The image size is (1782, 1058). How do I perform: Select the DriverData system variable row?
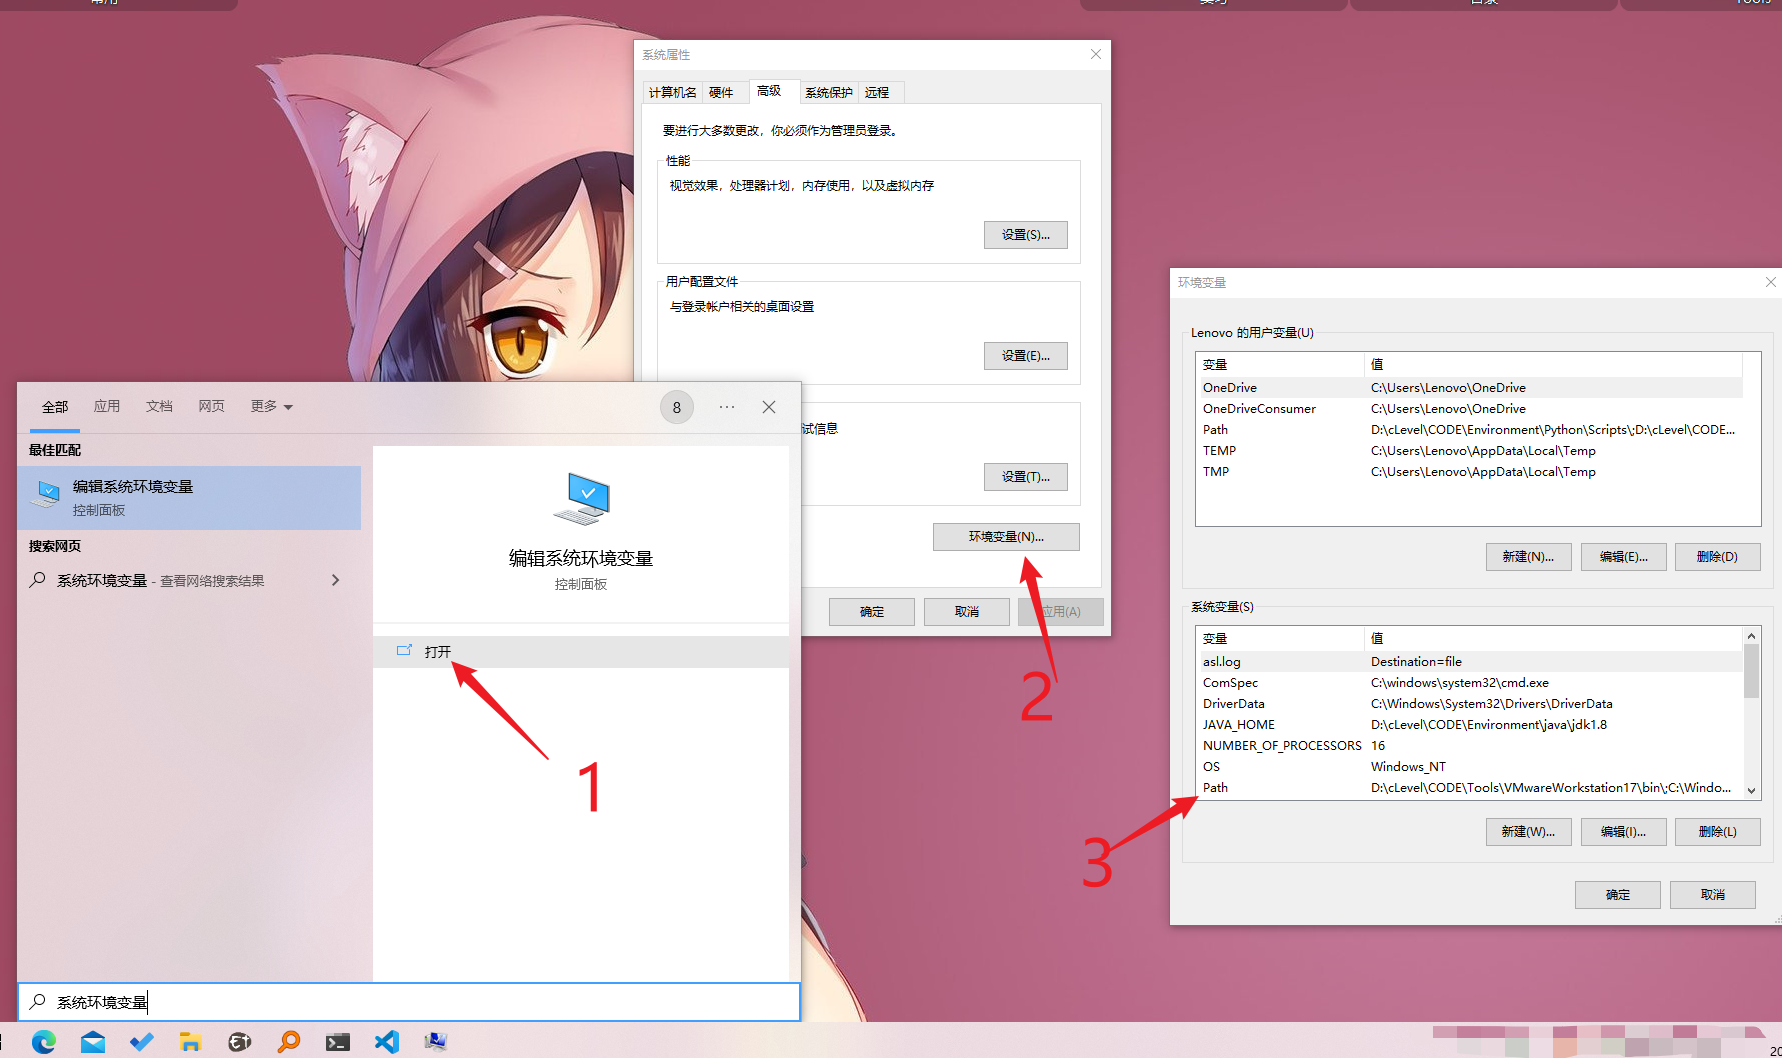coord(1469,703)
